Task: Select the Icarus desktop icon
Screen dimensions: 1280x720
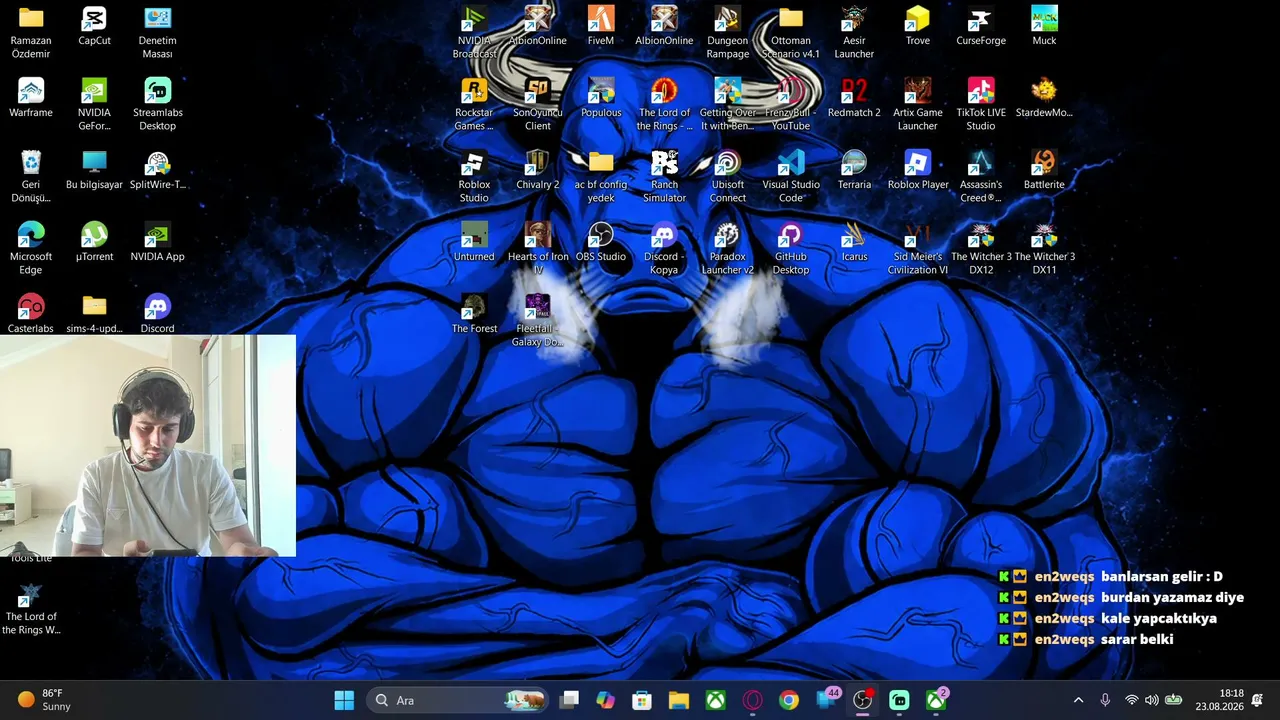Action: (854, 243)
